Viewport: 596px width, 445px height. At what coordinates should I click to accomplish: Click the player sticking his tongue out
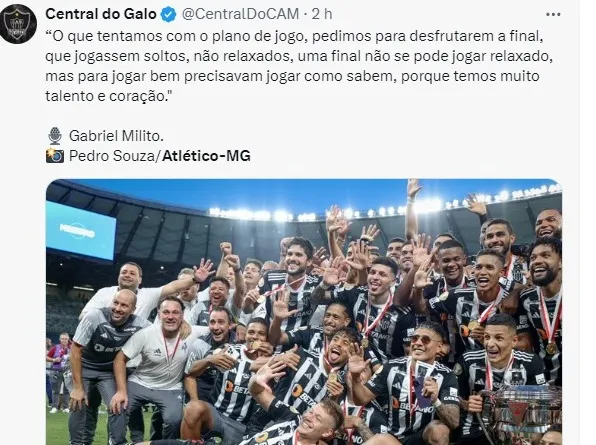[x=337, y=350]
